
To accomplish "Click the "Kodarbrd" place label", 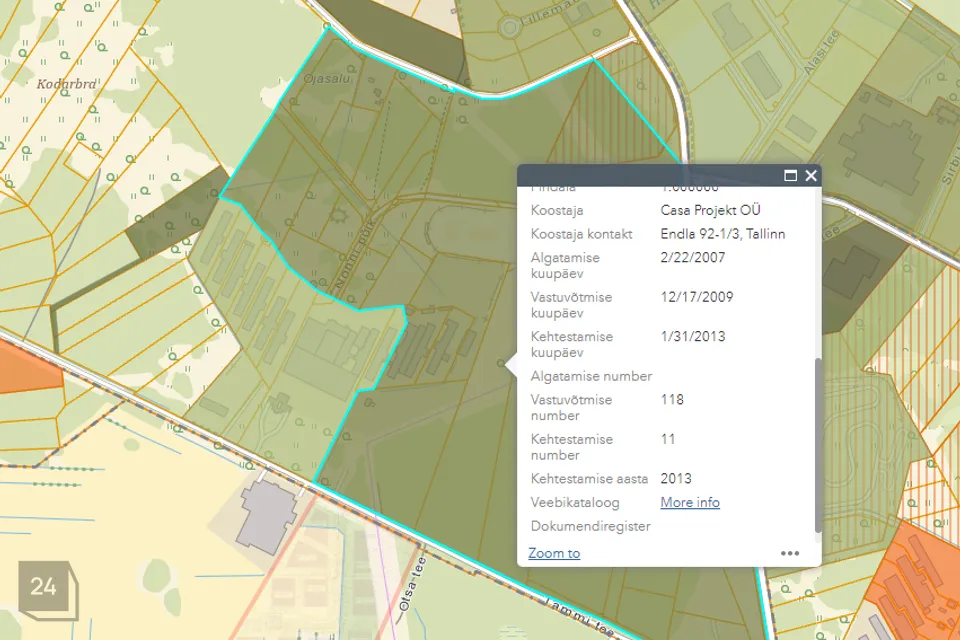I will coord(66,85).
